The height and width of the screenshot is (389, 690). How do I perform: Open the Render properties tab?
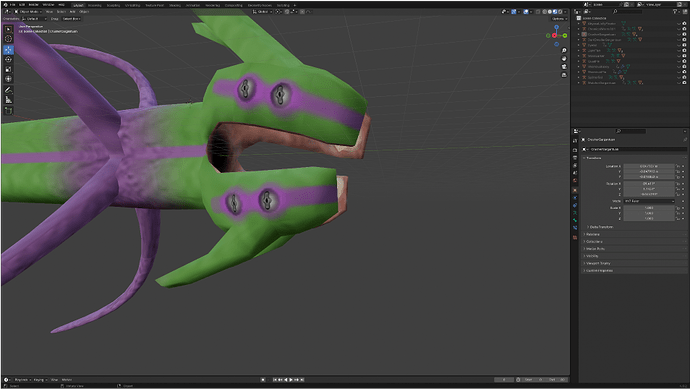[x=575, y=150]
